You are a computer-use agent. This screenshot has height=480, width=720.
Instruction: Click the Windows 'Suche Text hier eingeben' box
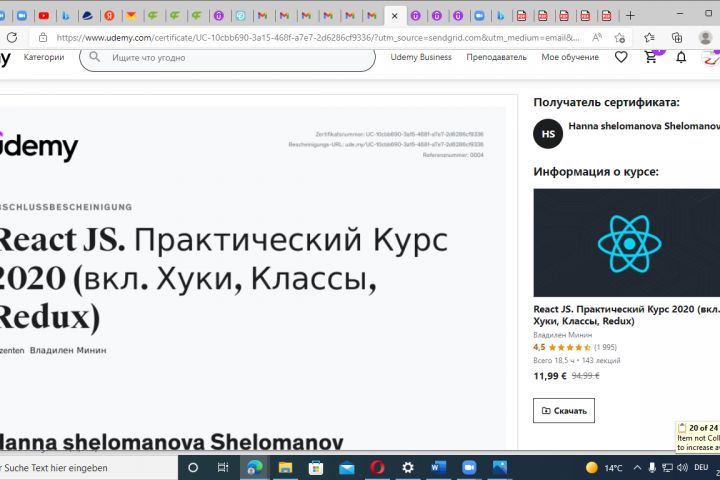coord(89,468)
